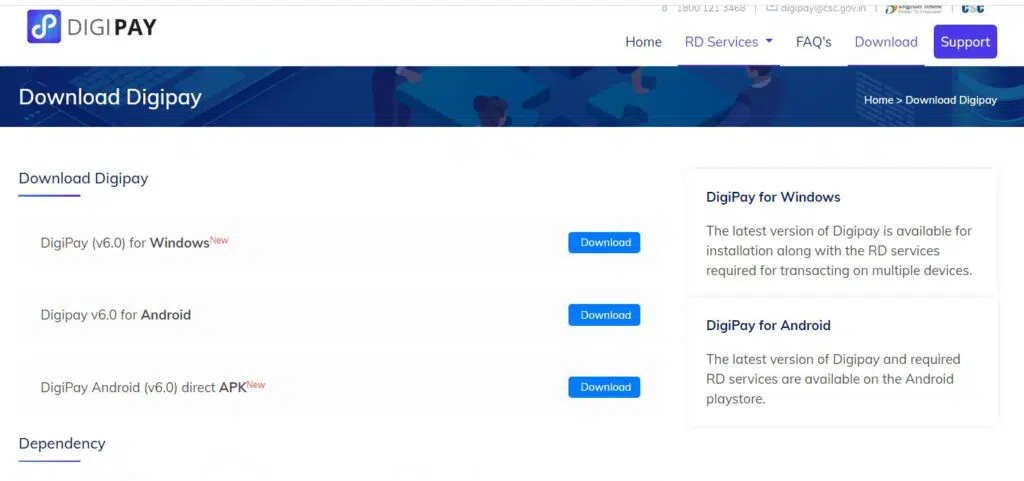Click the digipay@csc.gov.in email link

(823, 8)
